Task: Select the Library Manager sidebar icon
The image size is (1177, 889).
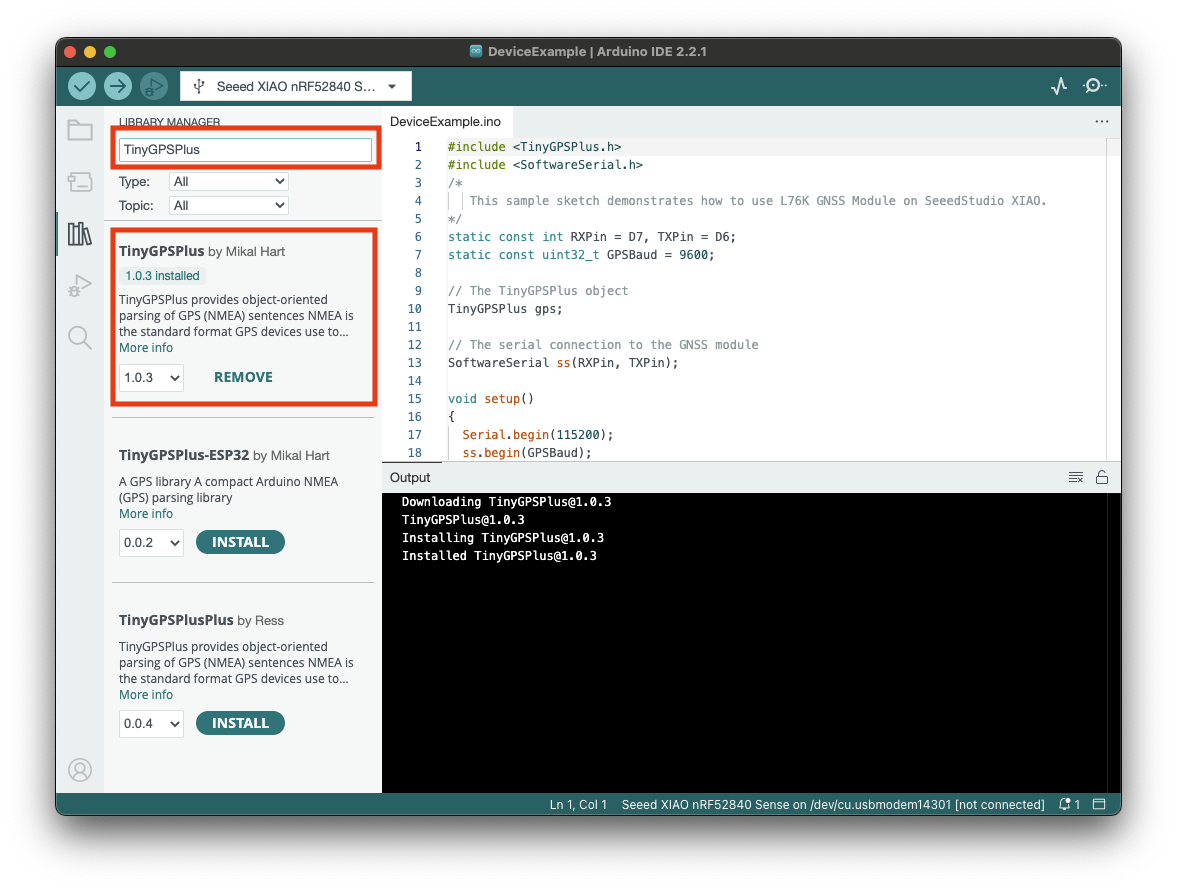Action: 80,234
